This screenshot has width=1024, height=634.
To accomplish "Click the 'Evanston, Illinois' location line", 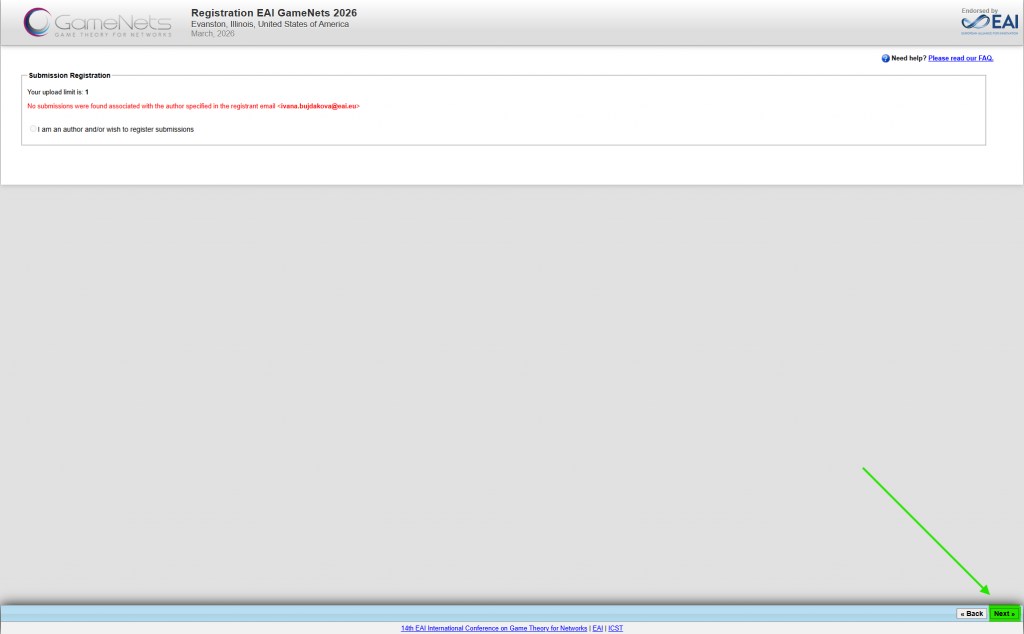I will click(x=269, y=24).
